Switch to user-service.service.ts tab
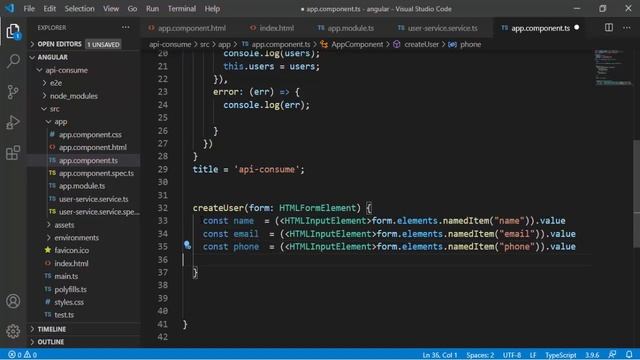This screenshot has height=360, width=640. pos(438,28)
